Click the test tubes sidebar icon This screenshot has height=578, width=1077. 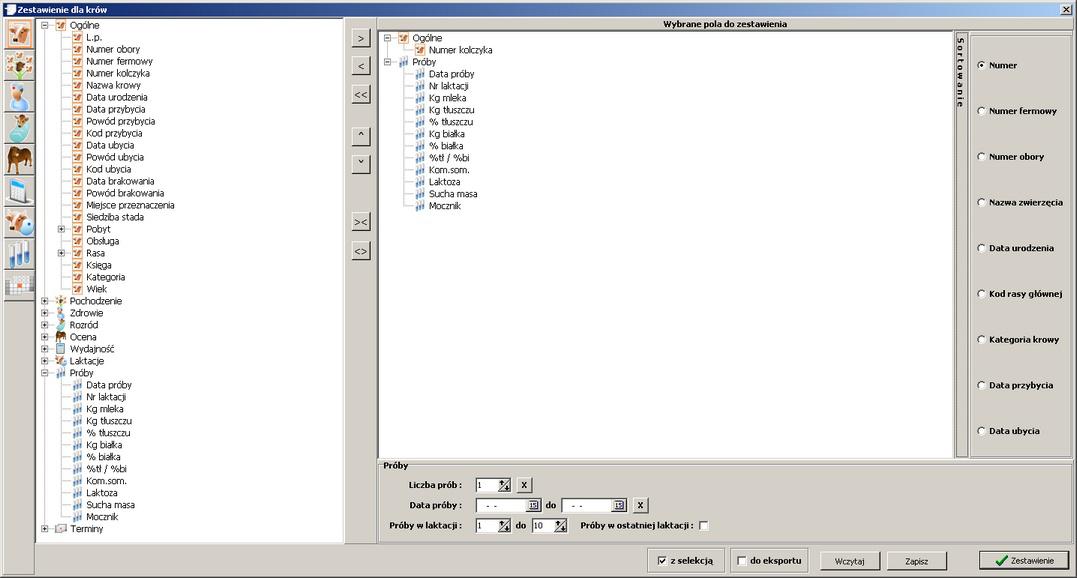(19, 254)
